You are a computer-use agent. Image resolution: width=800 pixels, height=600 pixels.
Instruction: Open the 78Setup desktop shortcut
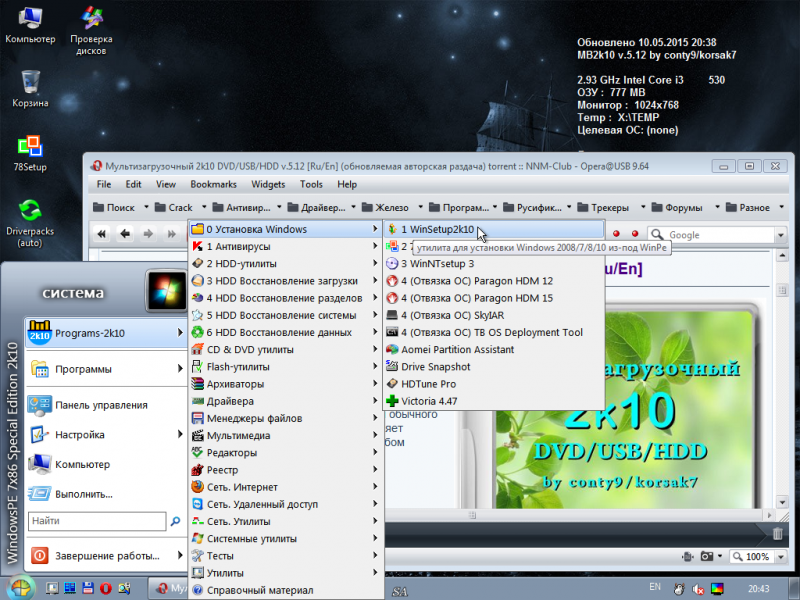(x=30, y=153)
